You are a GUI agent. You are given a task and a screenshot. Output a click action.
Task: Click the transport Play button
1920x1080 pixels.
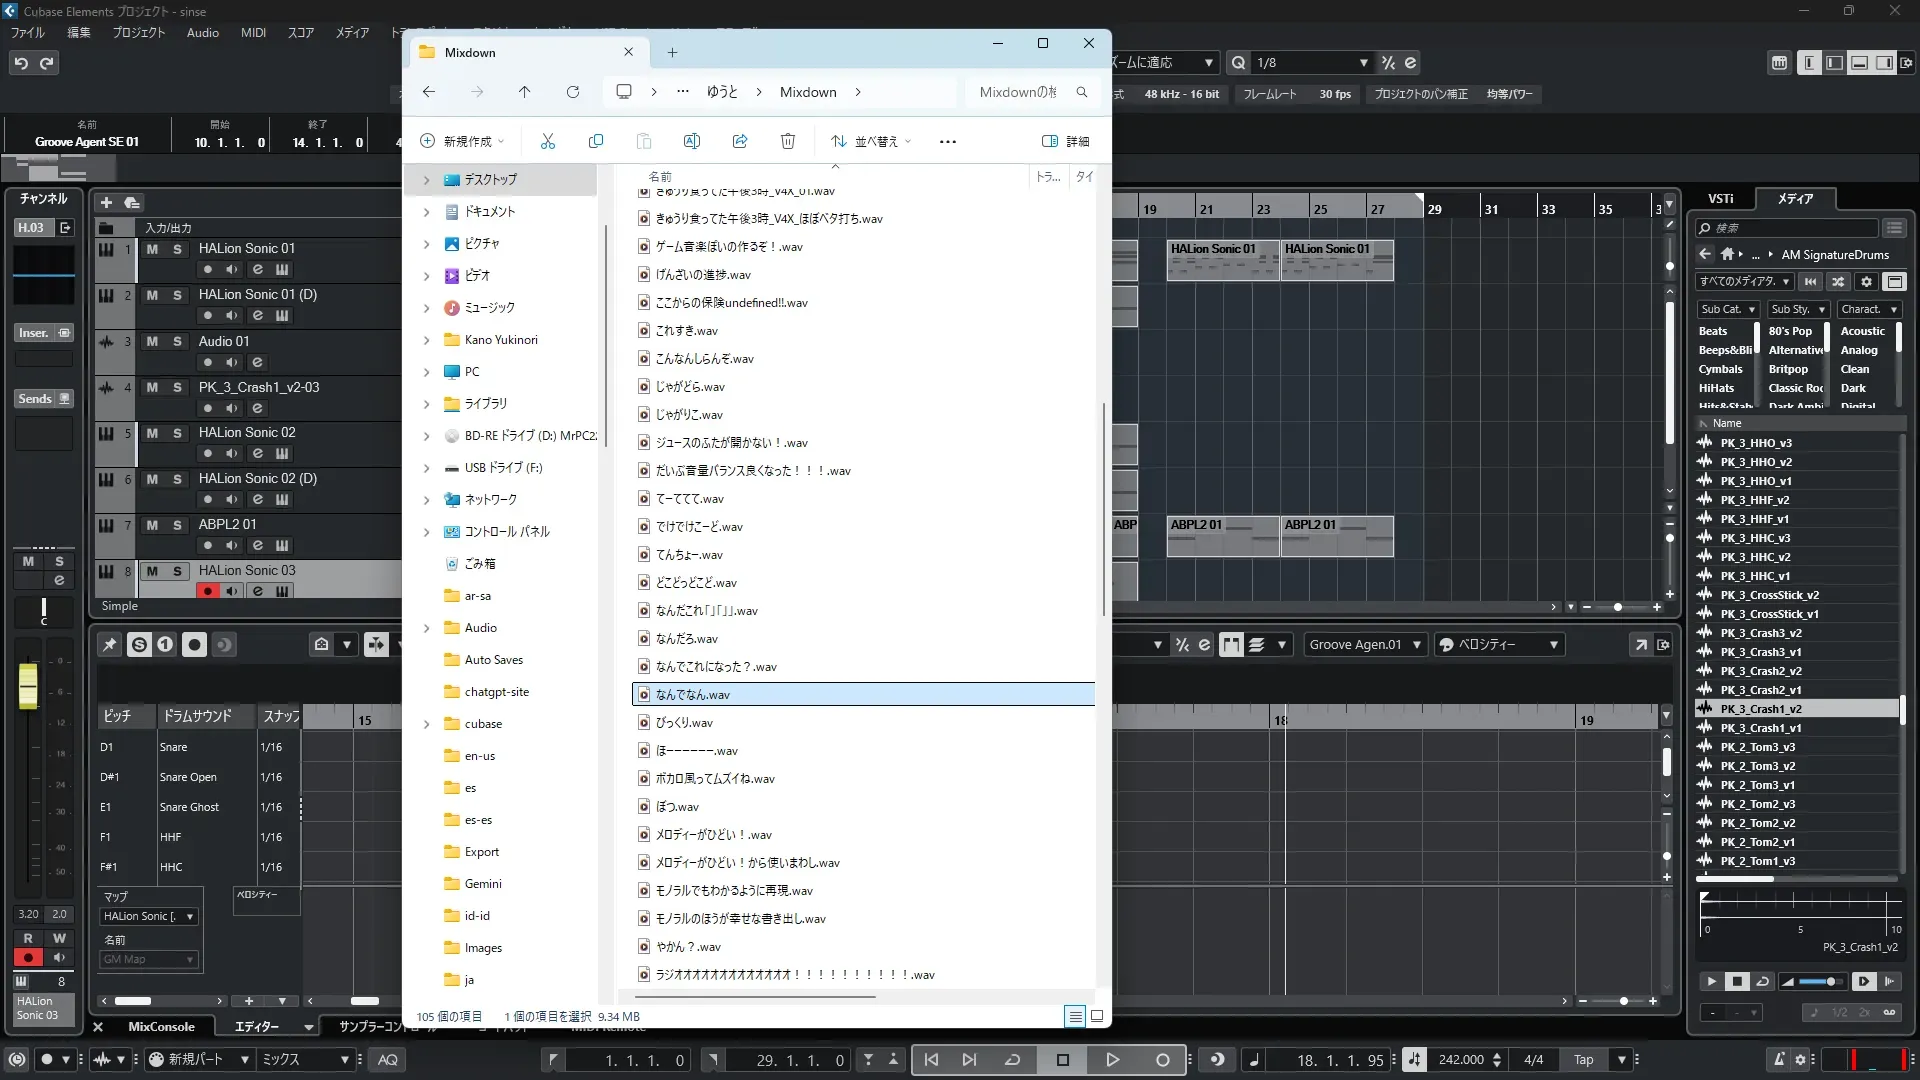pos(1112,1060)
